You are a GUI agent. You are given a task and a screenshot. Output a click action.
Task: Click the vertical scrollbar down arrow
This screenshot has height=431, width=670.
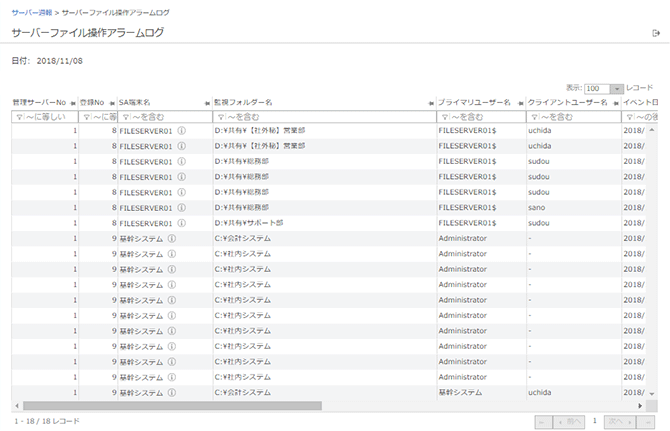(x=652, y=392)
